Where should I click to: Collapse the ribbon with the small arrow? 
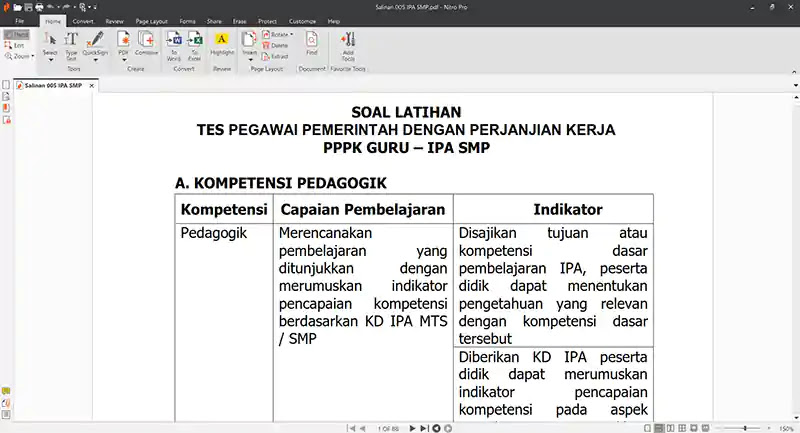point(794,72)
